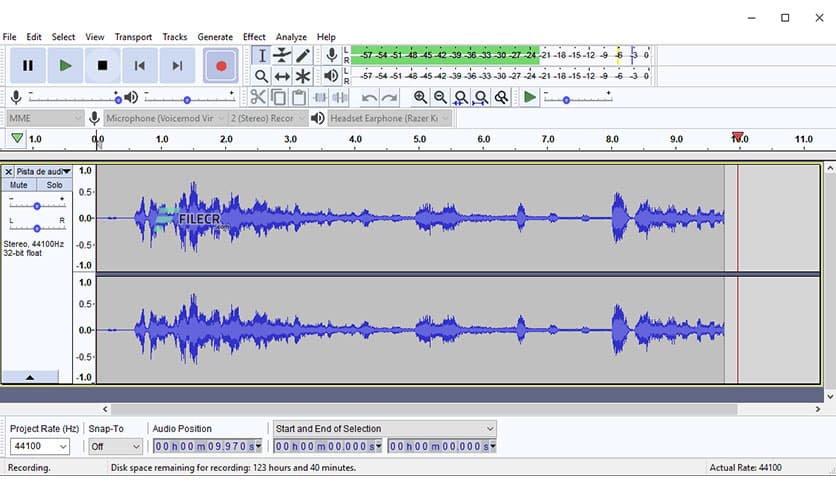This screenshot has height=484, width=836.
Task: Select the Draw pencil tool
Action: (303, 55)
